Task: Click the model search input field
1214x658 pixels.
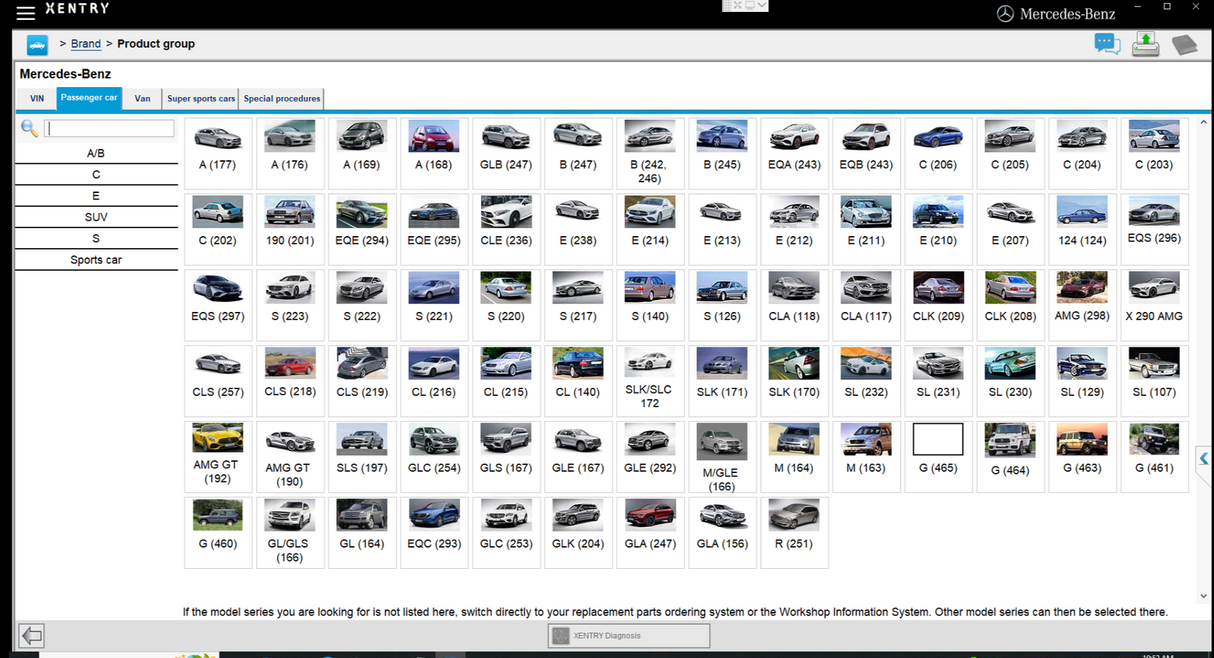Action: (x=110, y=129)
